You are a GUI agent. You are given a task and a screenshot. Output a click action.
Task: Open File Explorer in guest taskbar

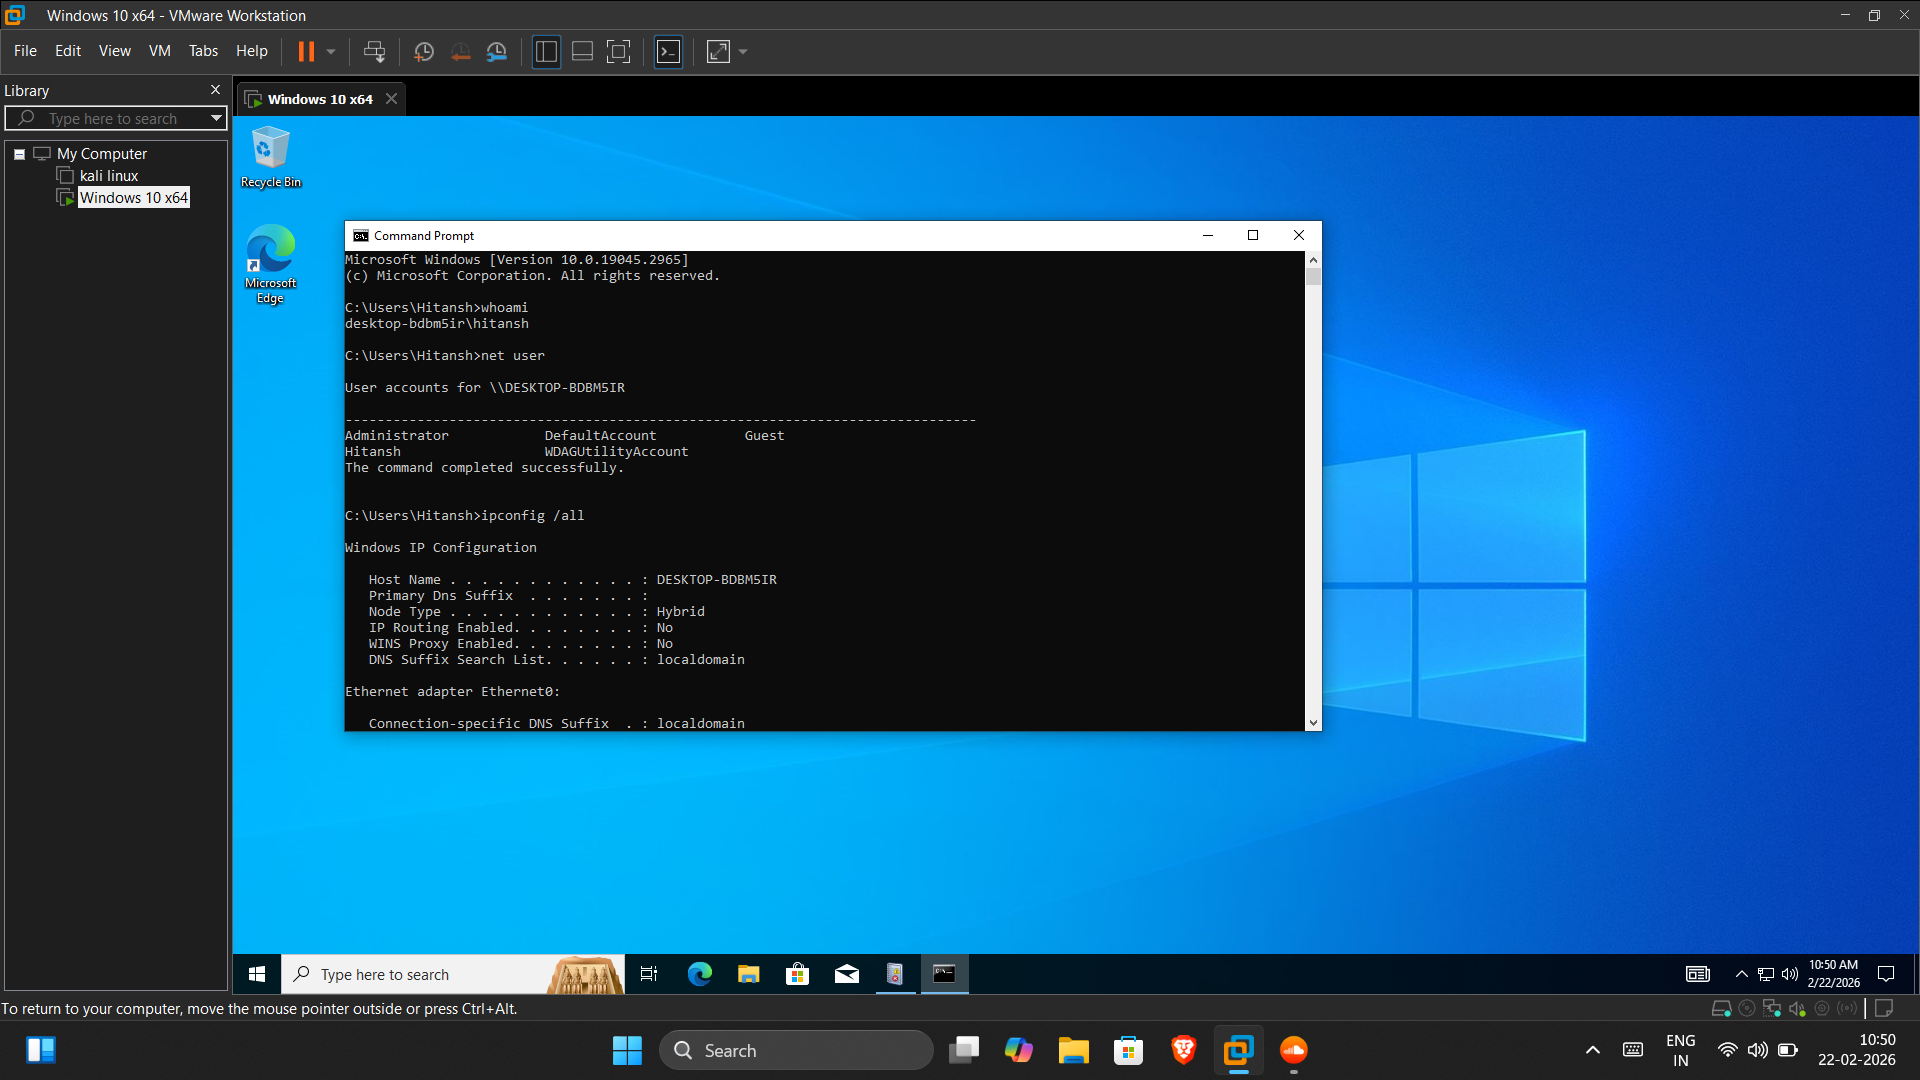pos(748,974)
